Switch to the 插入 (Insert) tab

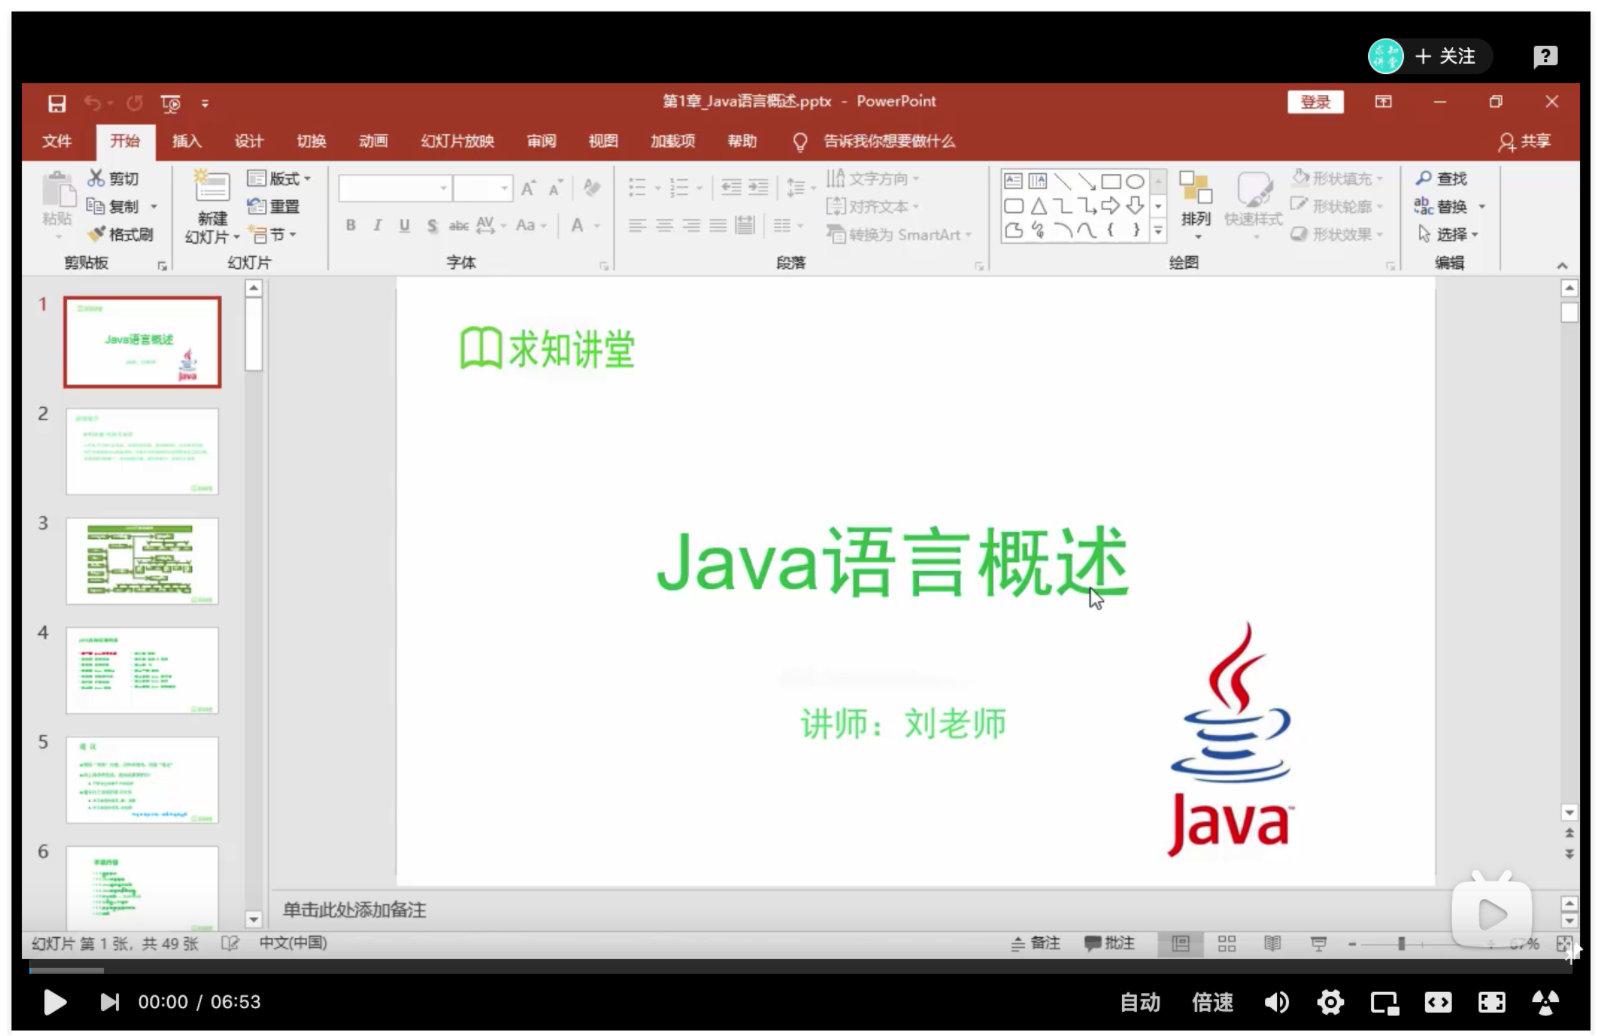click(186, 141)
